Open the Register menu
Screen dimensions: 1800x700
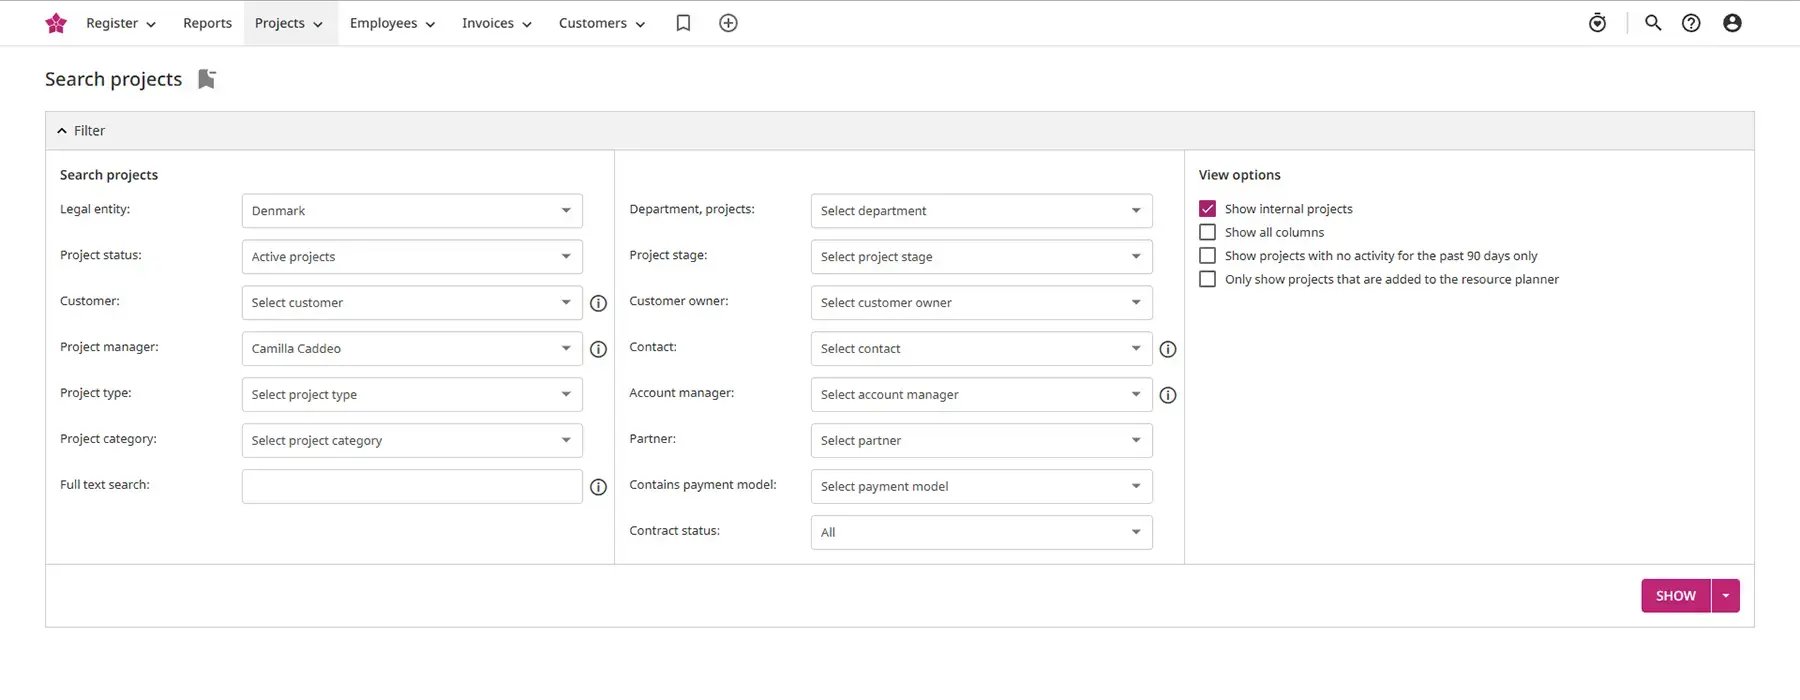pyautogui.click(x=121, y=23)
